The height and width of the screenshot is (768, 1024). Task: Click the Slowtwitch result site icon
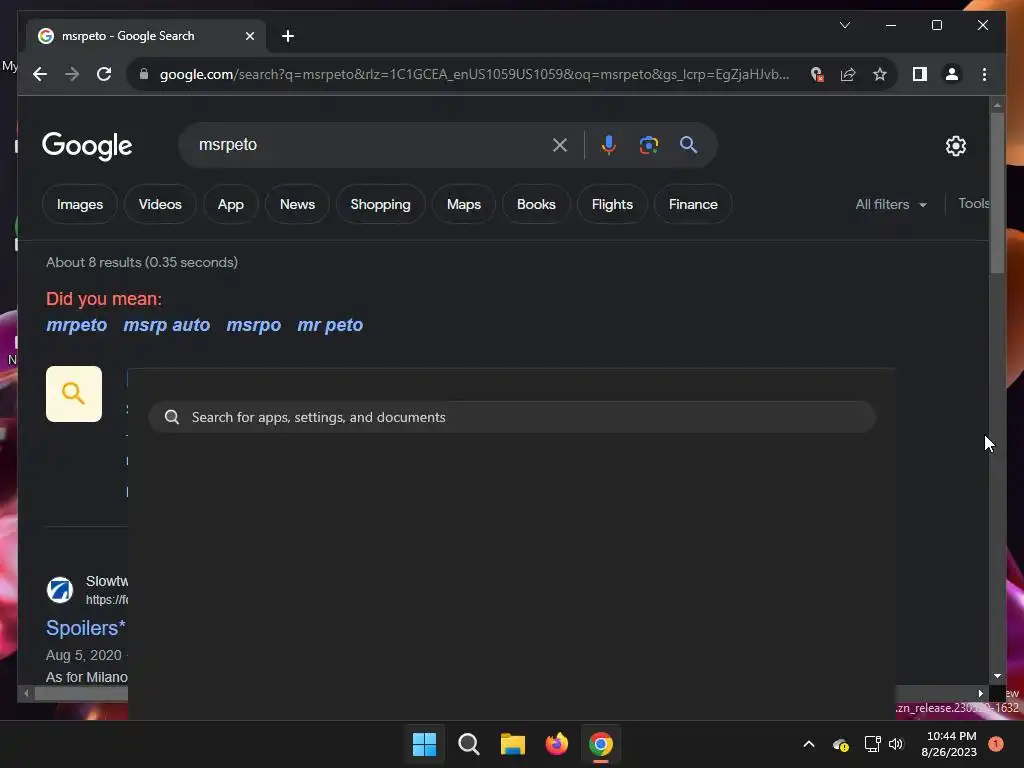59,590
